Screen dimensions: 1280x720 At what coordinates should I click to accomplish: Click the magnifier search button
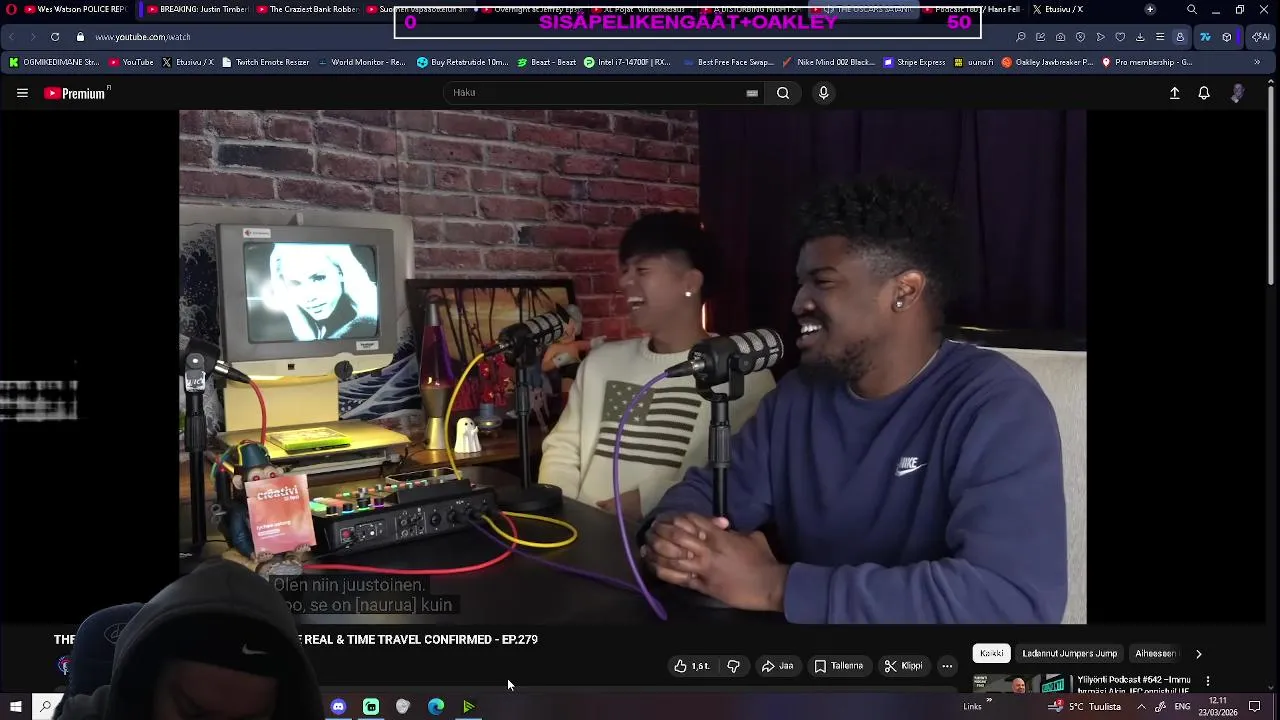(x=783, y=93)
